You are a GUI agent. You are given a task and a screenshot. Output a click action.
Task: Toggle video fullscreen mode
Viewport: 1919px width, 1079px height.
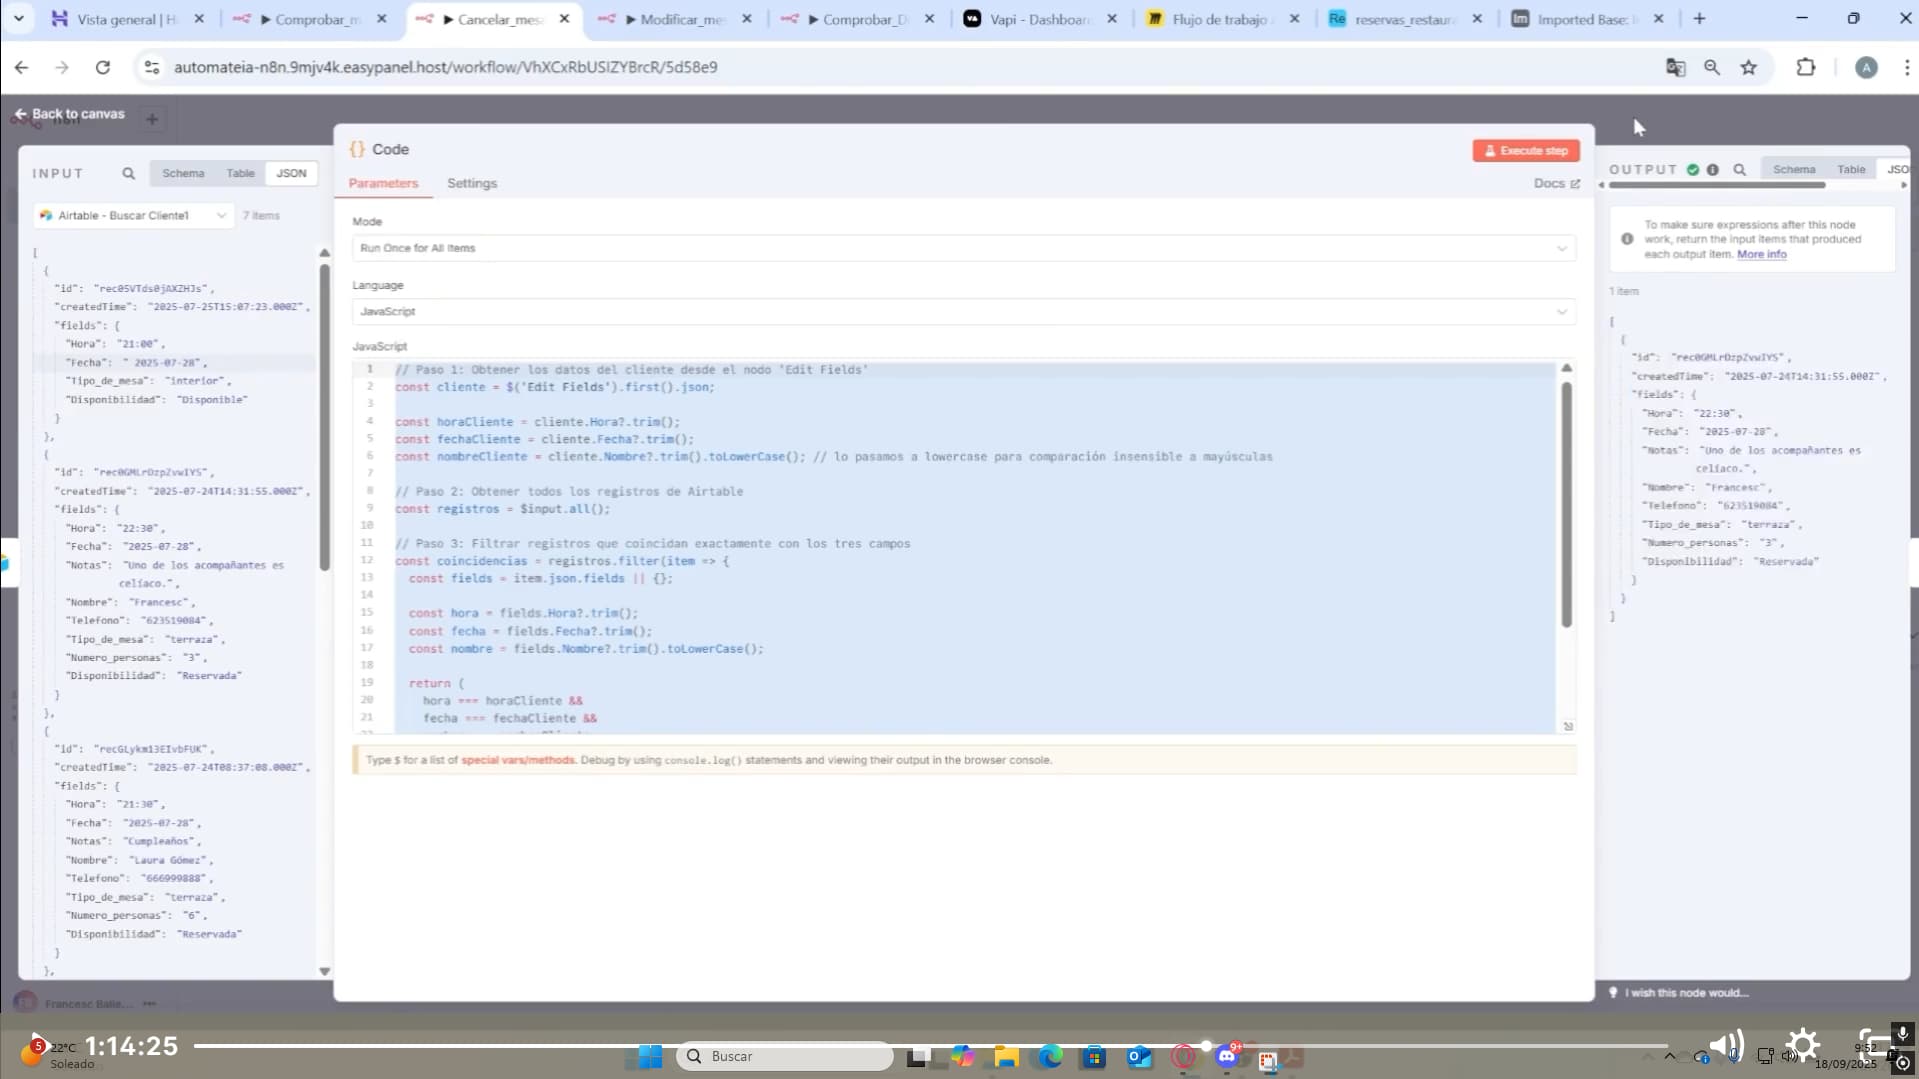(1877, 1046)
